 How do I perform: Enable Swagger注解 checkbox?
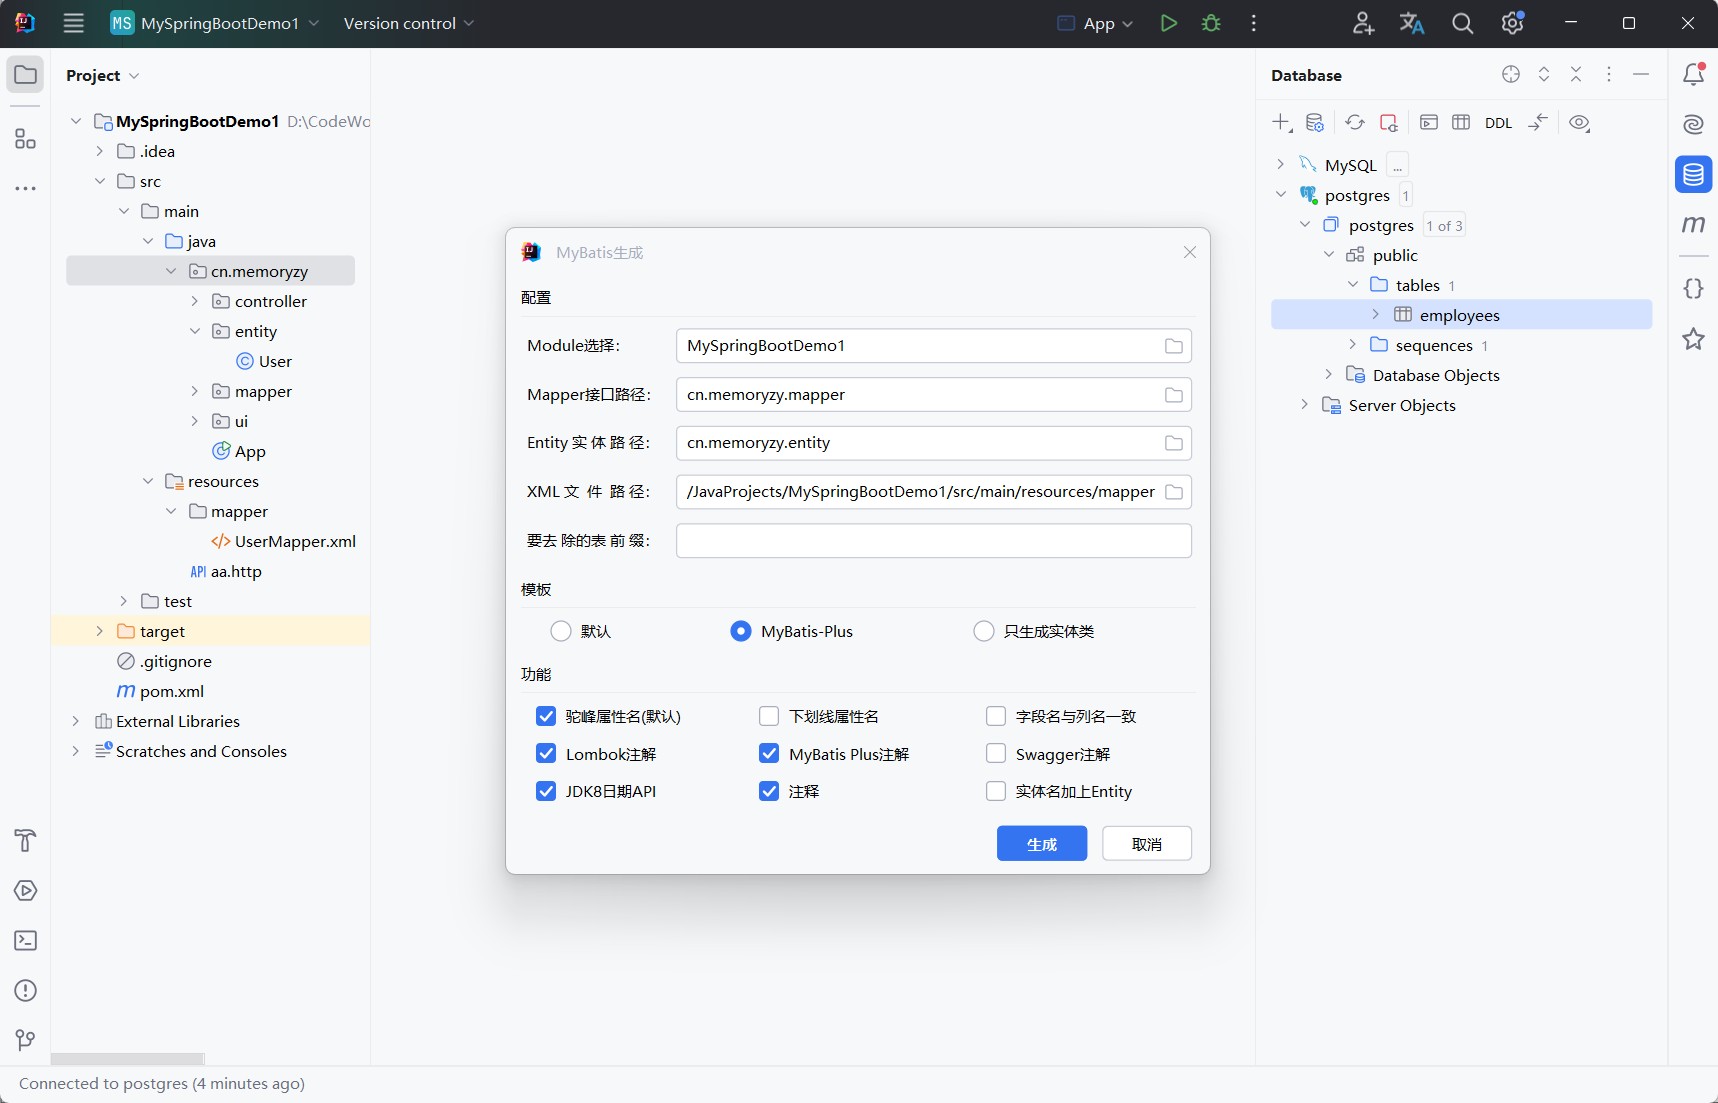coord(996,753)
